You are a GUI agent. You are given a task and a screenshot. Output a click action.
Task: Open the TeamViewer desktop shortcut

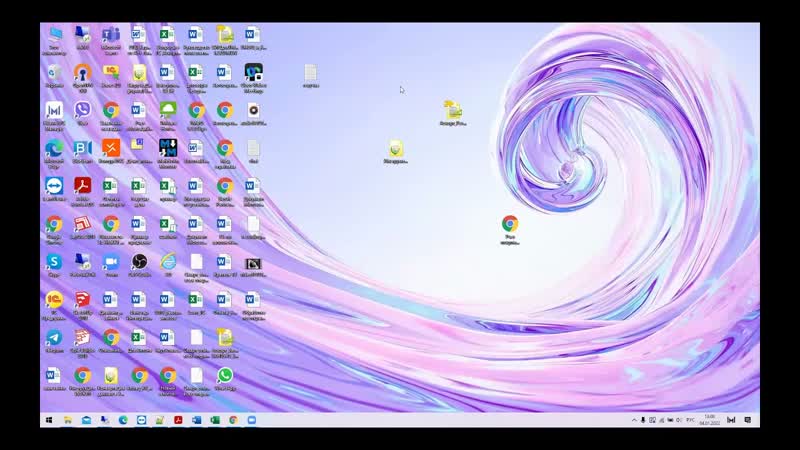[54, 186]
